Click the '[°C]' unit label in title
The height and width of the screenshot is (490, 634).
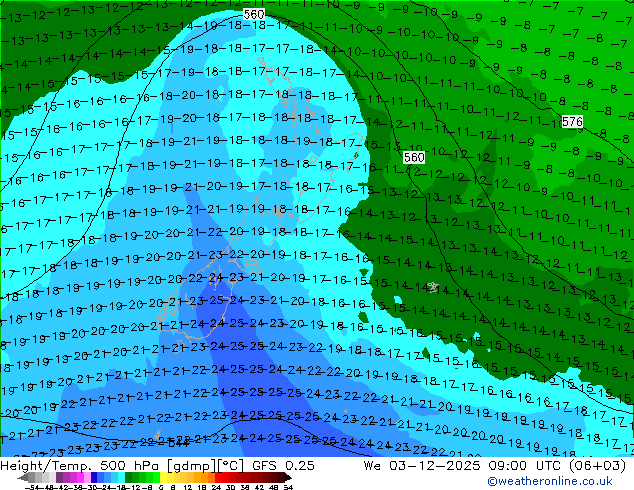(x=231, y=466)
